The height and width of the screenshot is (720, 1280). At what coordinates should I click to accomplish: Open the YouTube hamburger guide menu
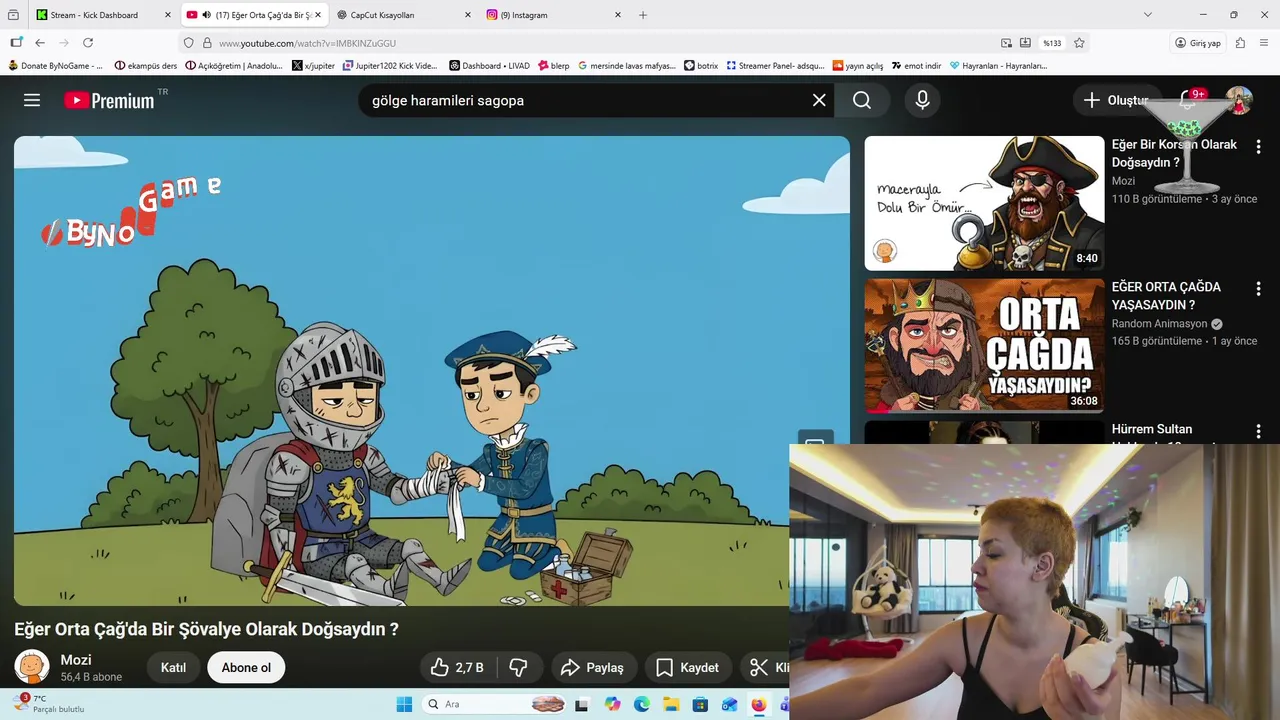pyautogui.click(x=32, y=100)
